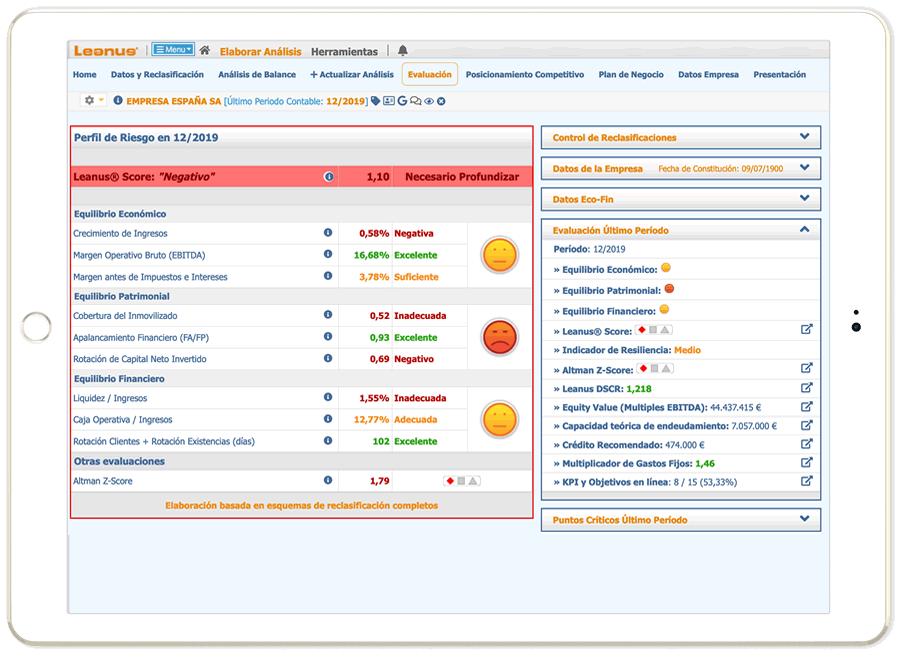Click the circled X close-company icon

coord(441,102)
